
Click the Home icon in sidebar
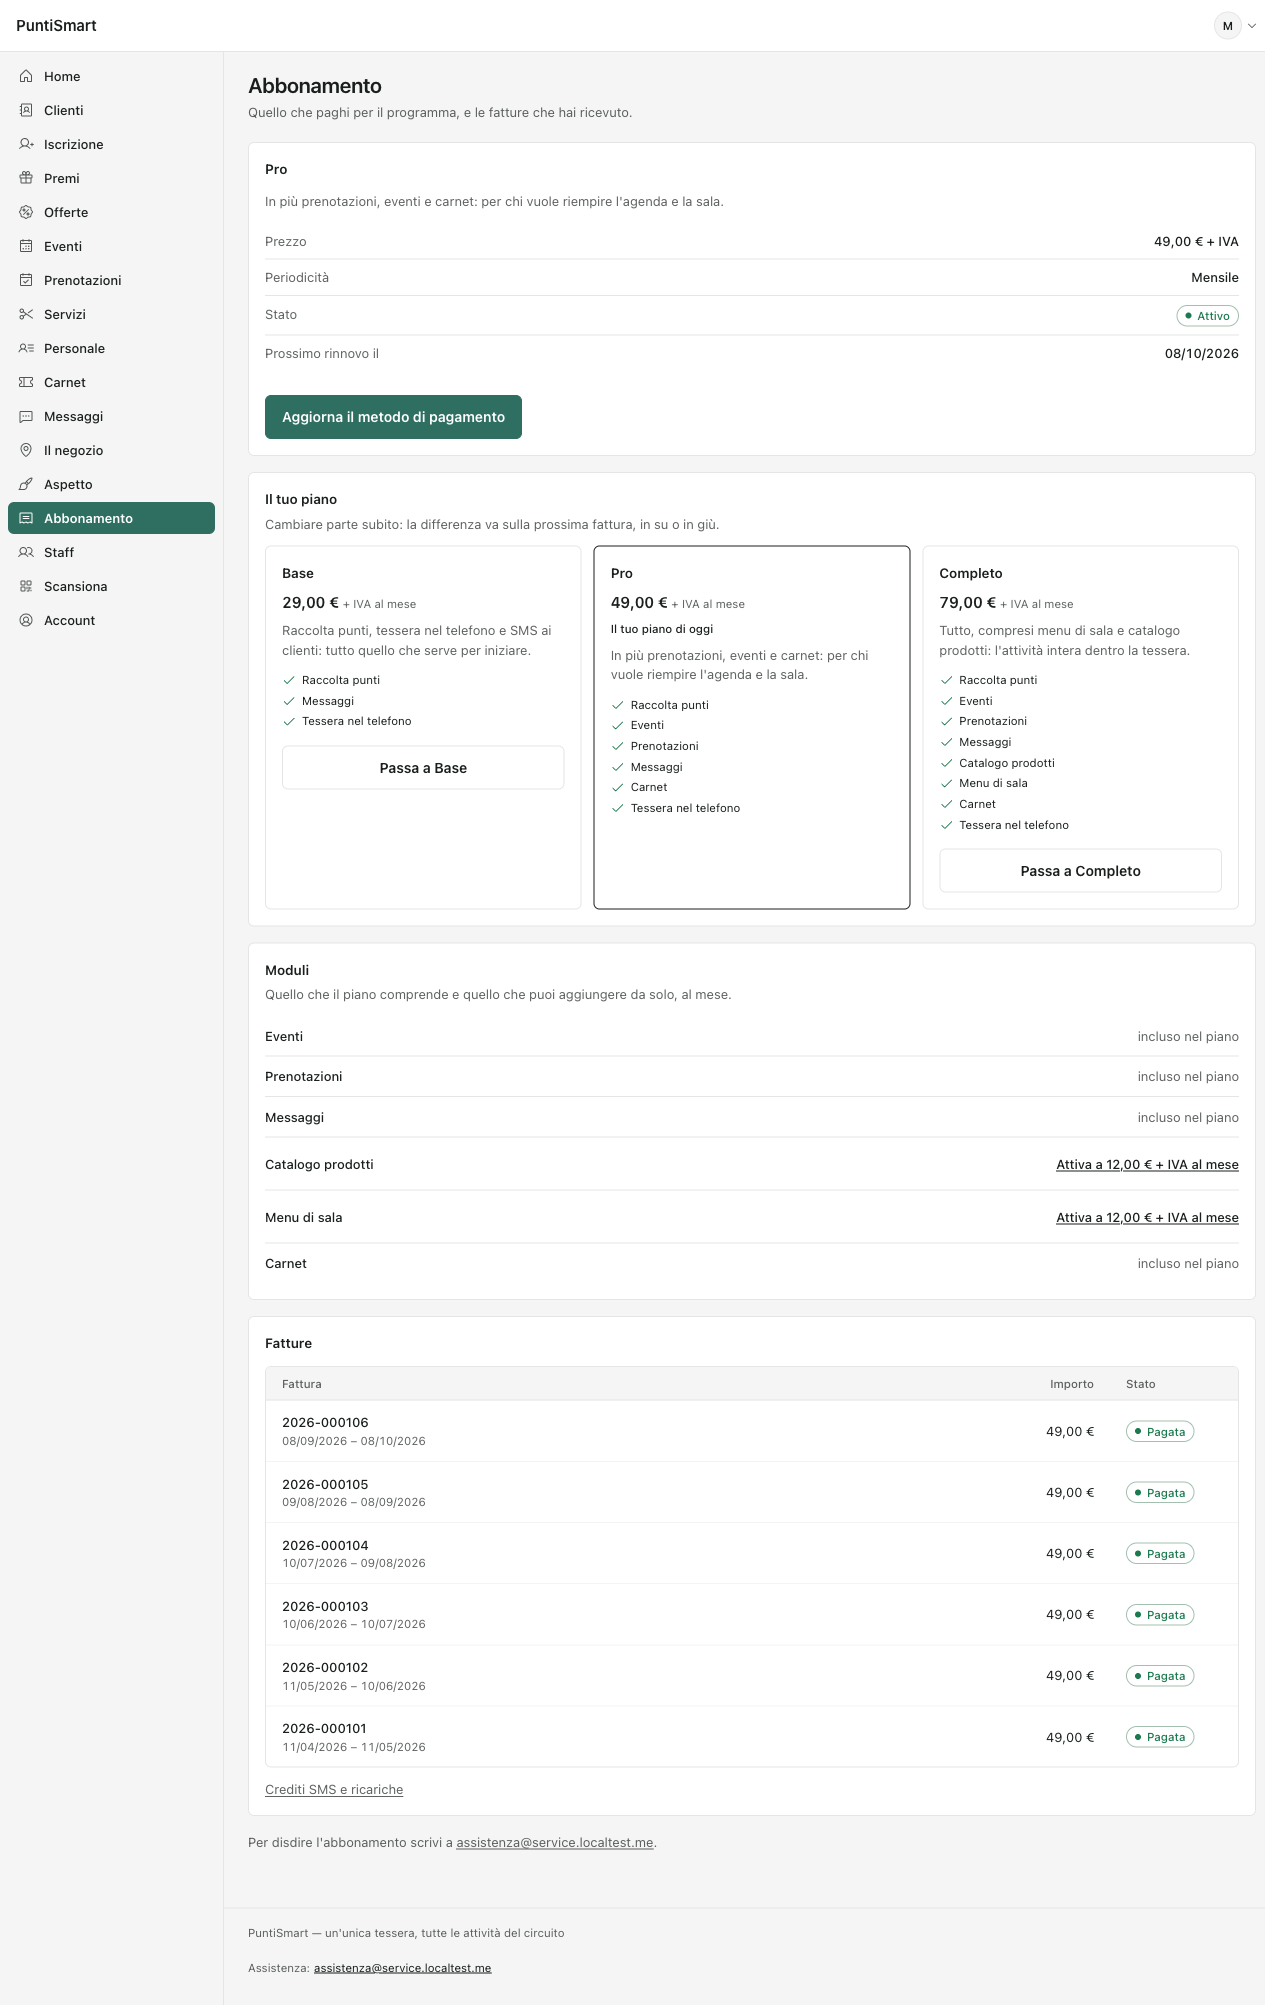26,76
